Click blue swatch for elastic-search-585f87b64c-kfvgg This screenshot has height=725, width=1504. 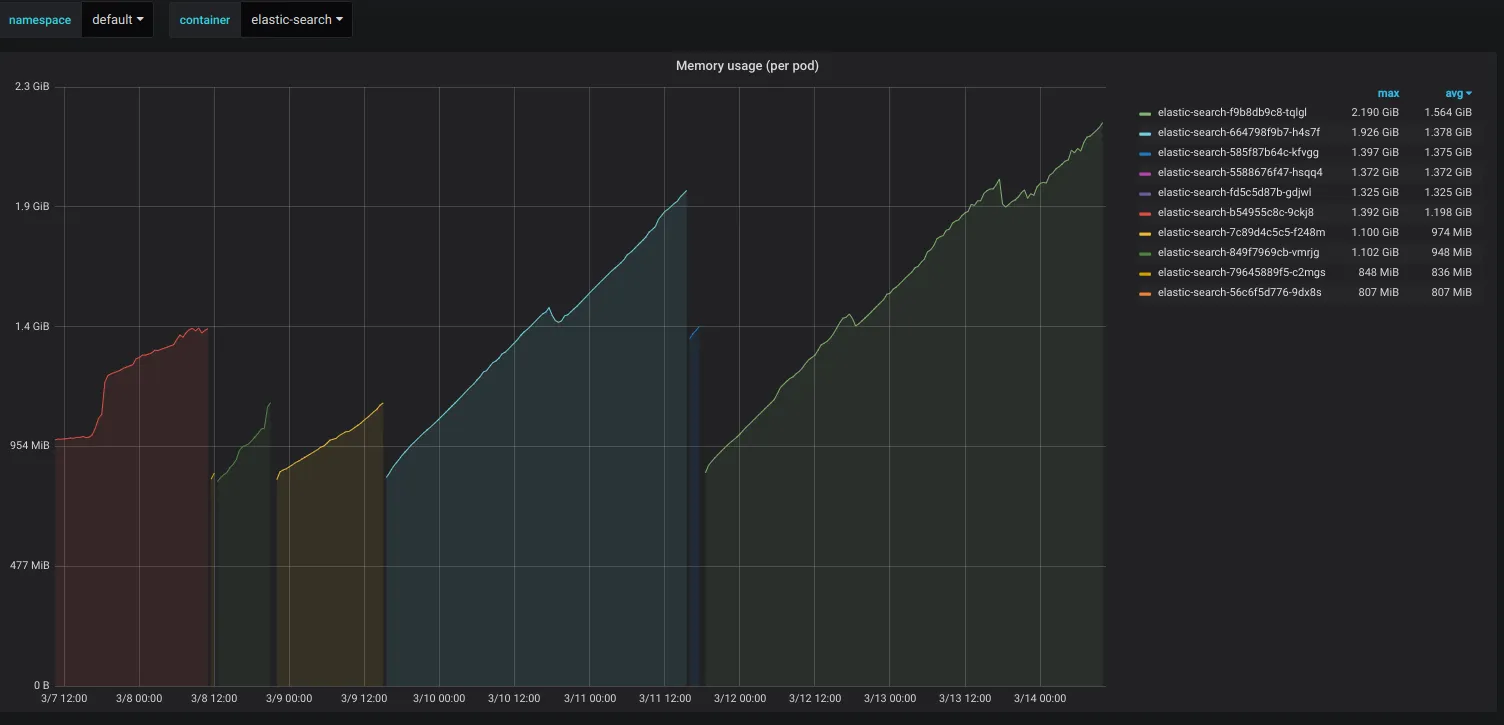(1145, 153)
